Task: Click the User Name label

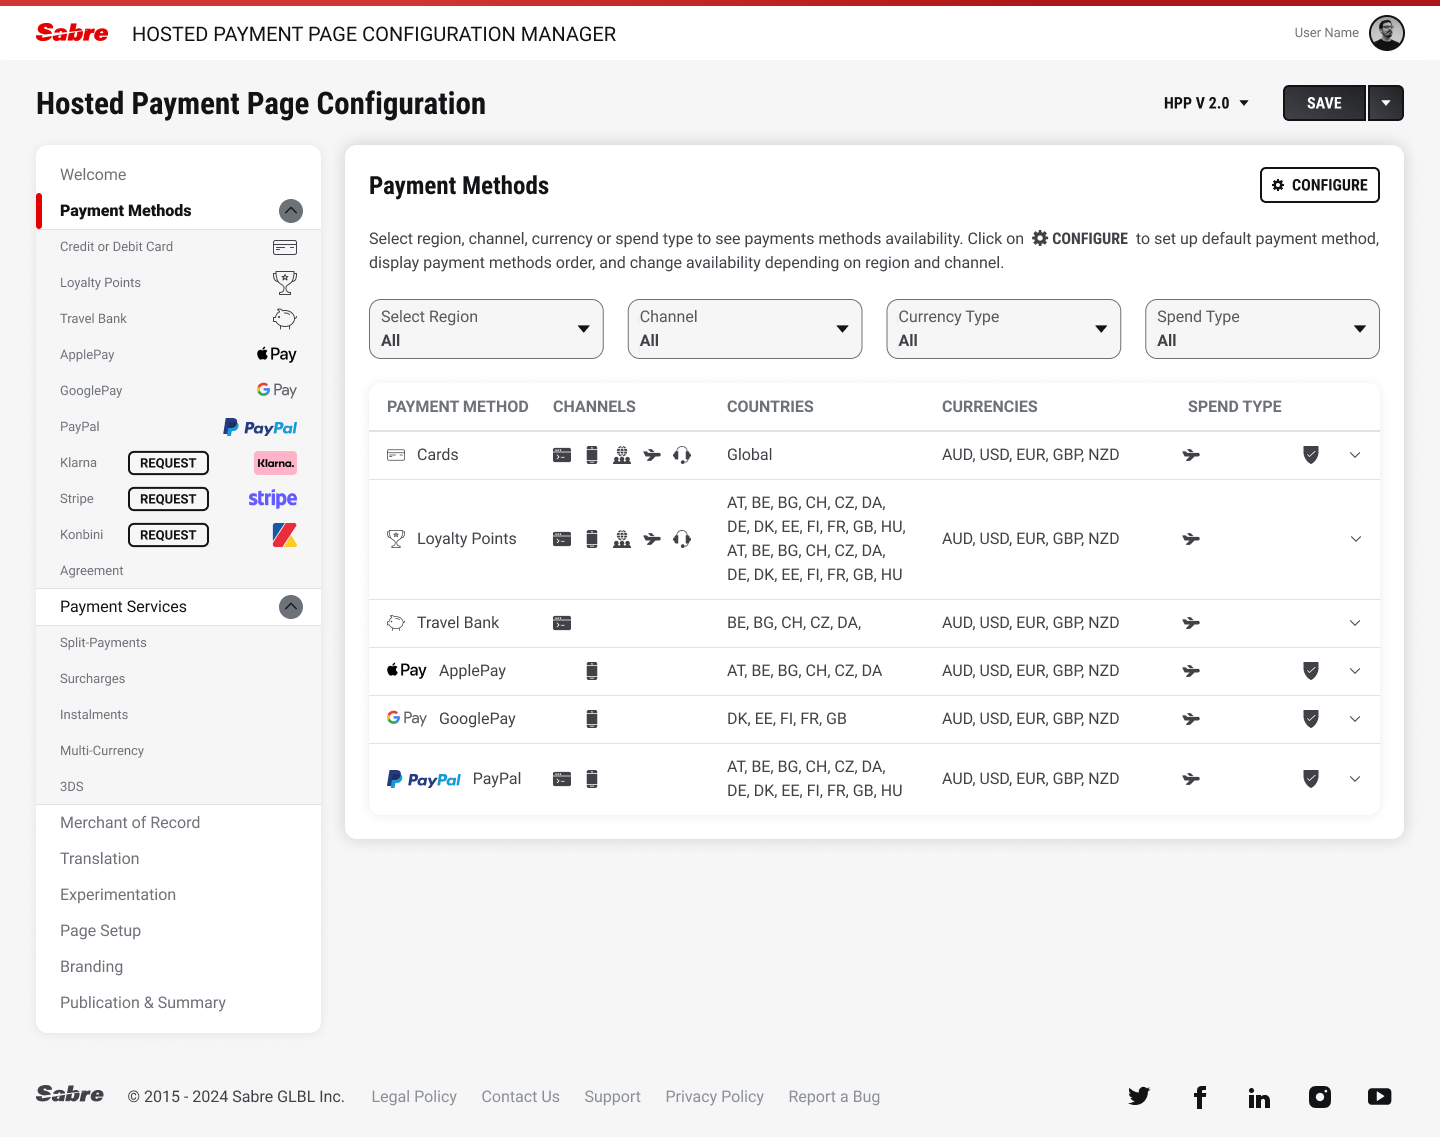Action: (x=1326, y=33)
